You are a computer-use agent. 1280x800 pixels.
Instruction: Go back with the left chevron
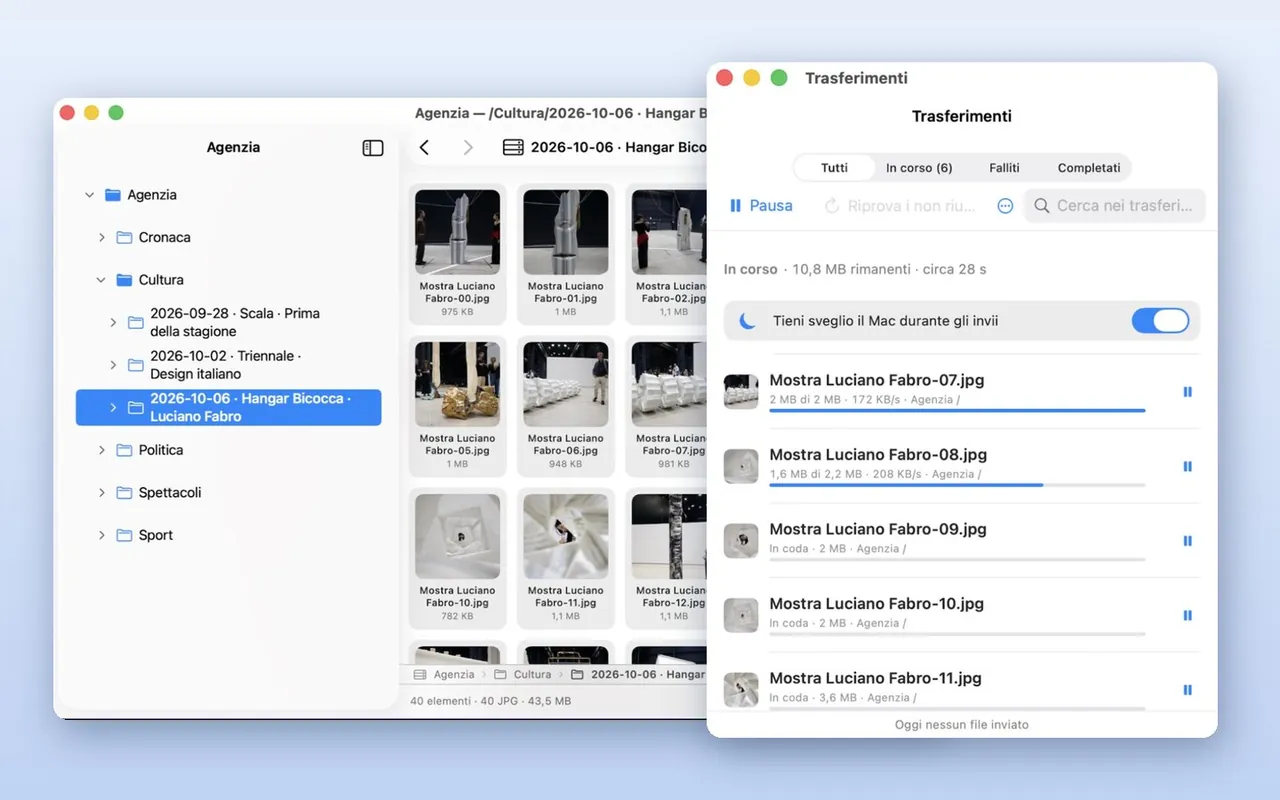pos(424,148)
